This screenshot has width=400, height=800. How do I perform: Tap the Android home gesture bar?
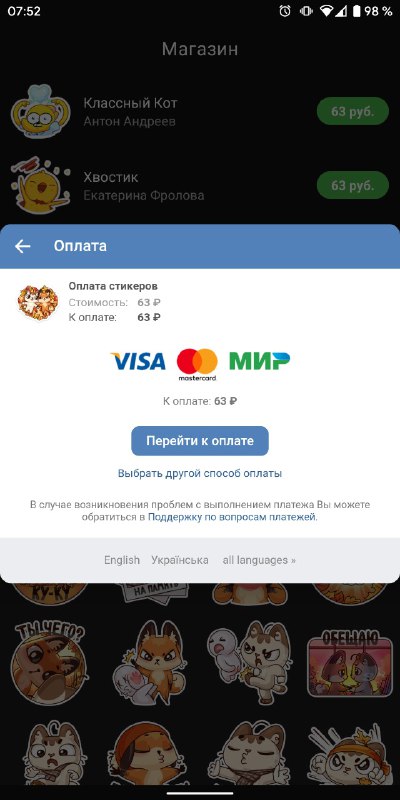[200, 793]
